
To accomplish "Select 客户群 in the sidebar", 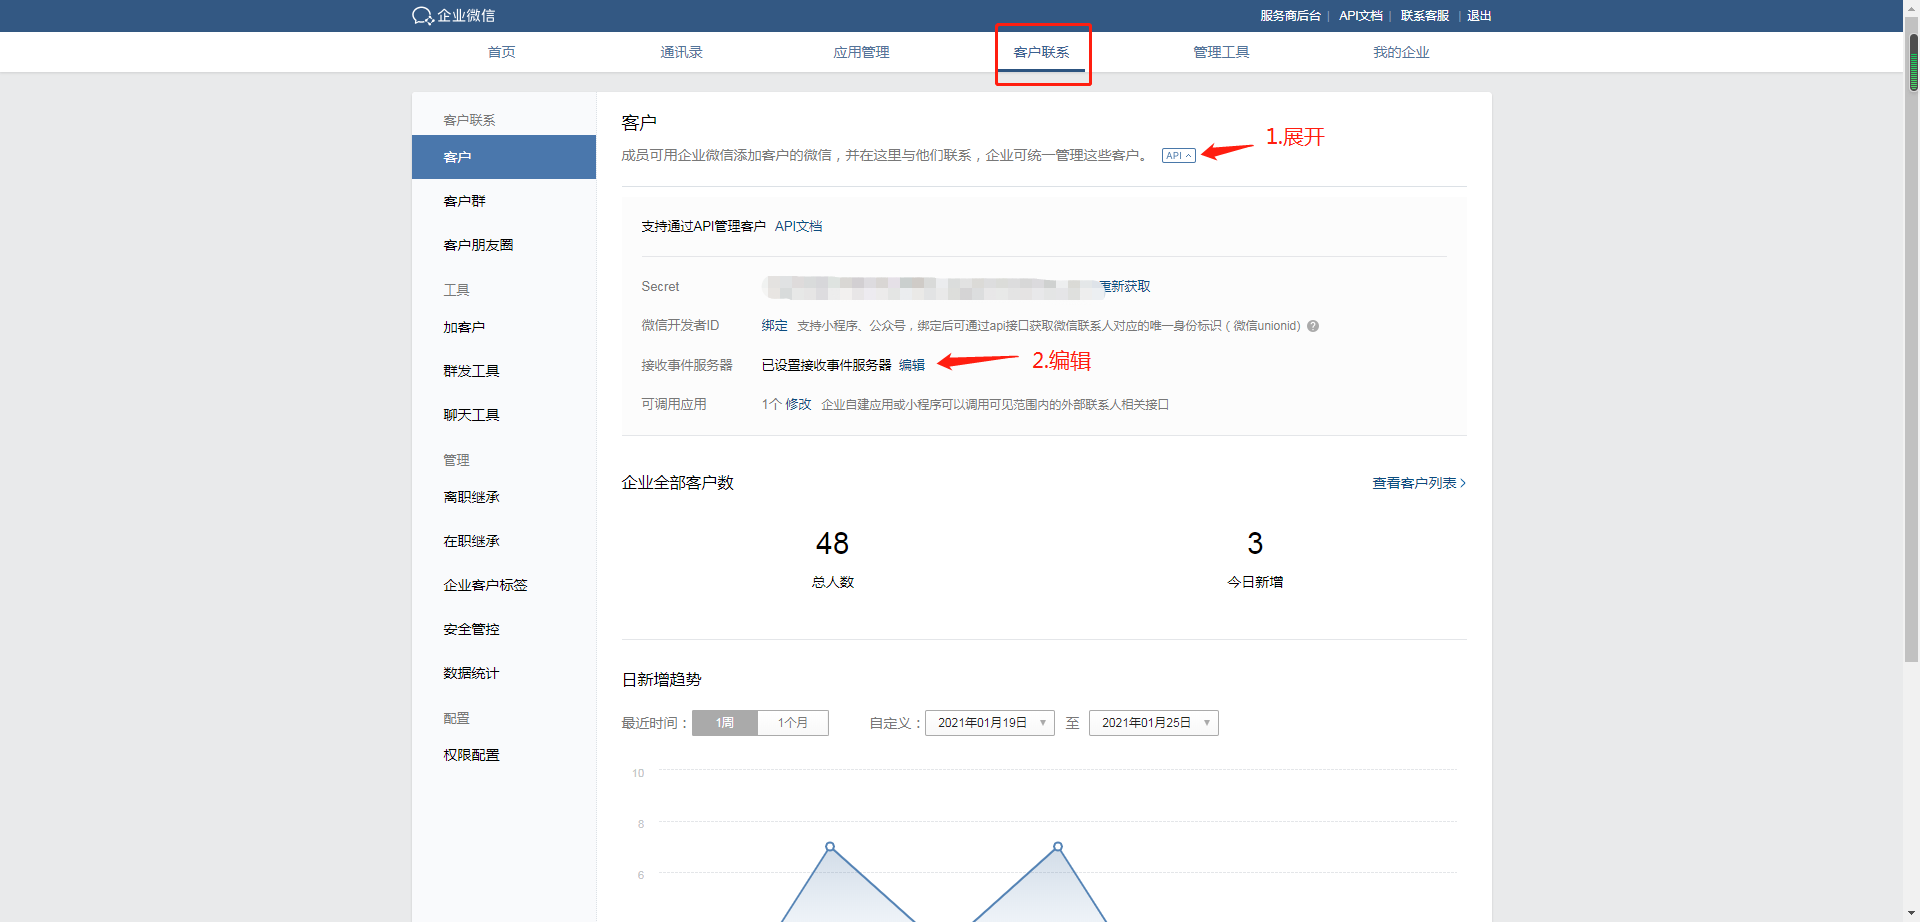I will pyautogui.click(x=464, y=200).
